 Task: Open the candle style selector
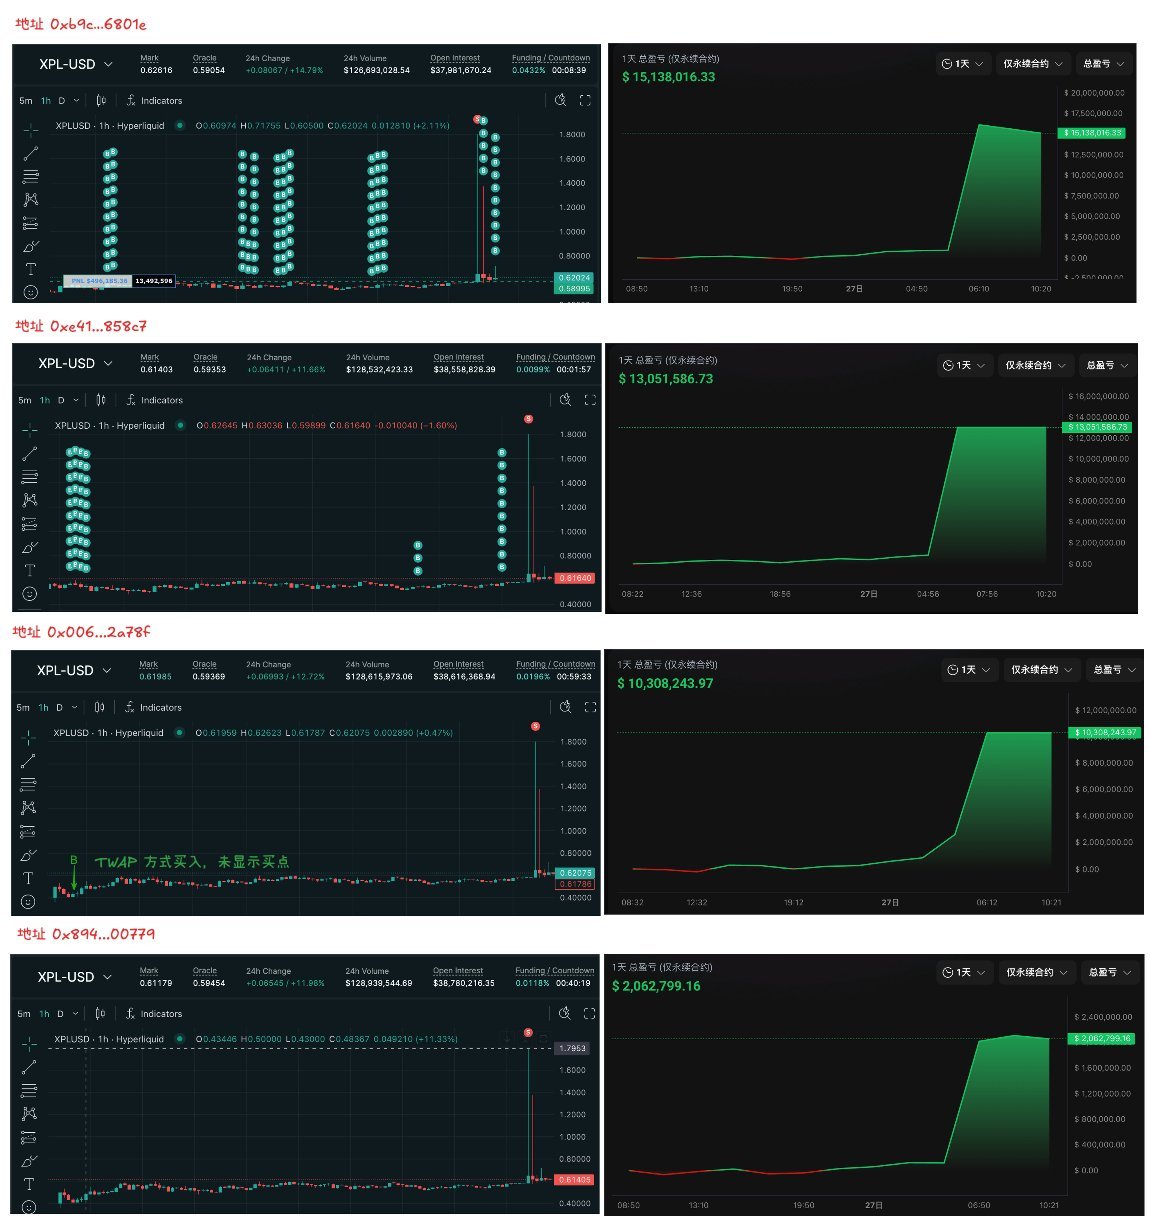[100, 100]
